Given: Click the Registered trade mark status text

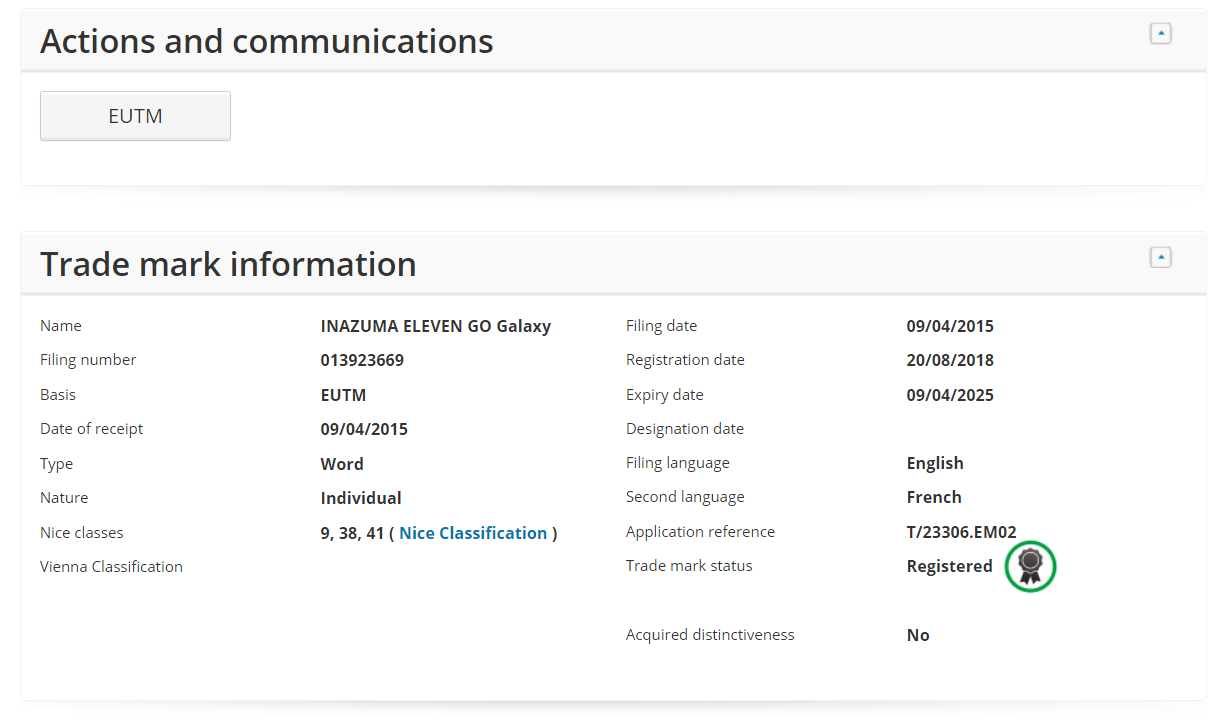Looking at the screenshot, I should point(950,566).
